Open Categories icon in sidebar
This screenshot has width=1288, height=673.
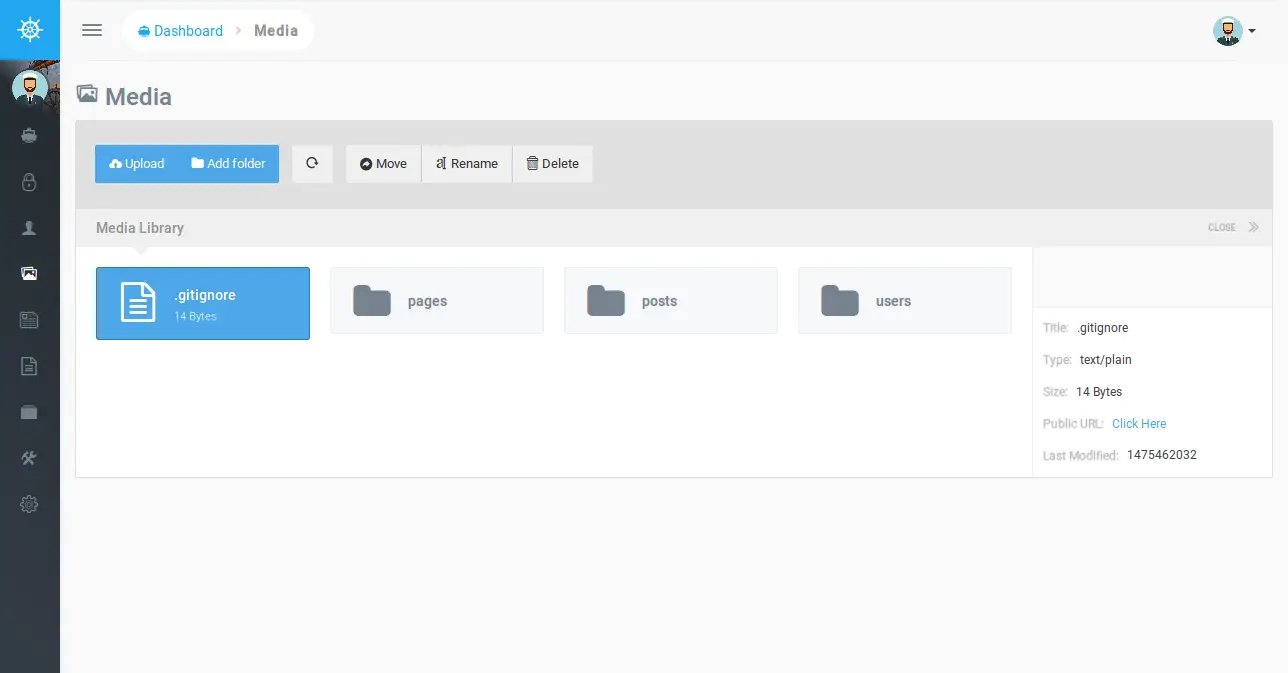[29, 412]
